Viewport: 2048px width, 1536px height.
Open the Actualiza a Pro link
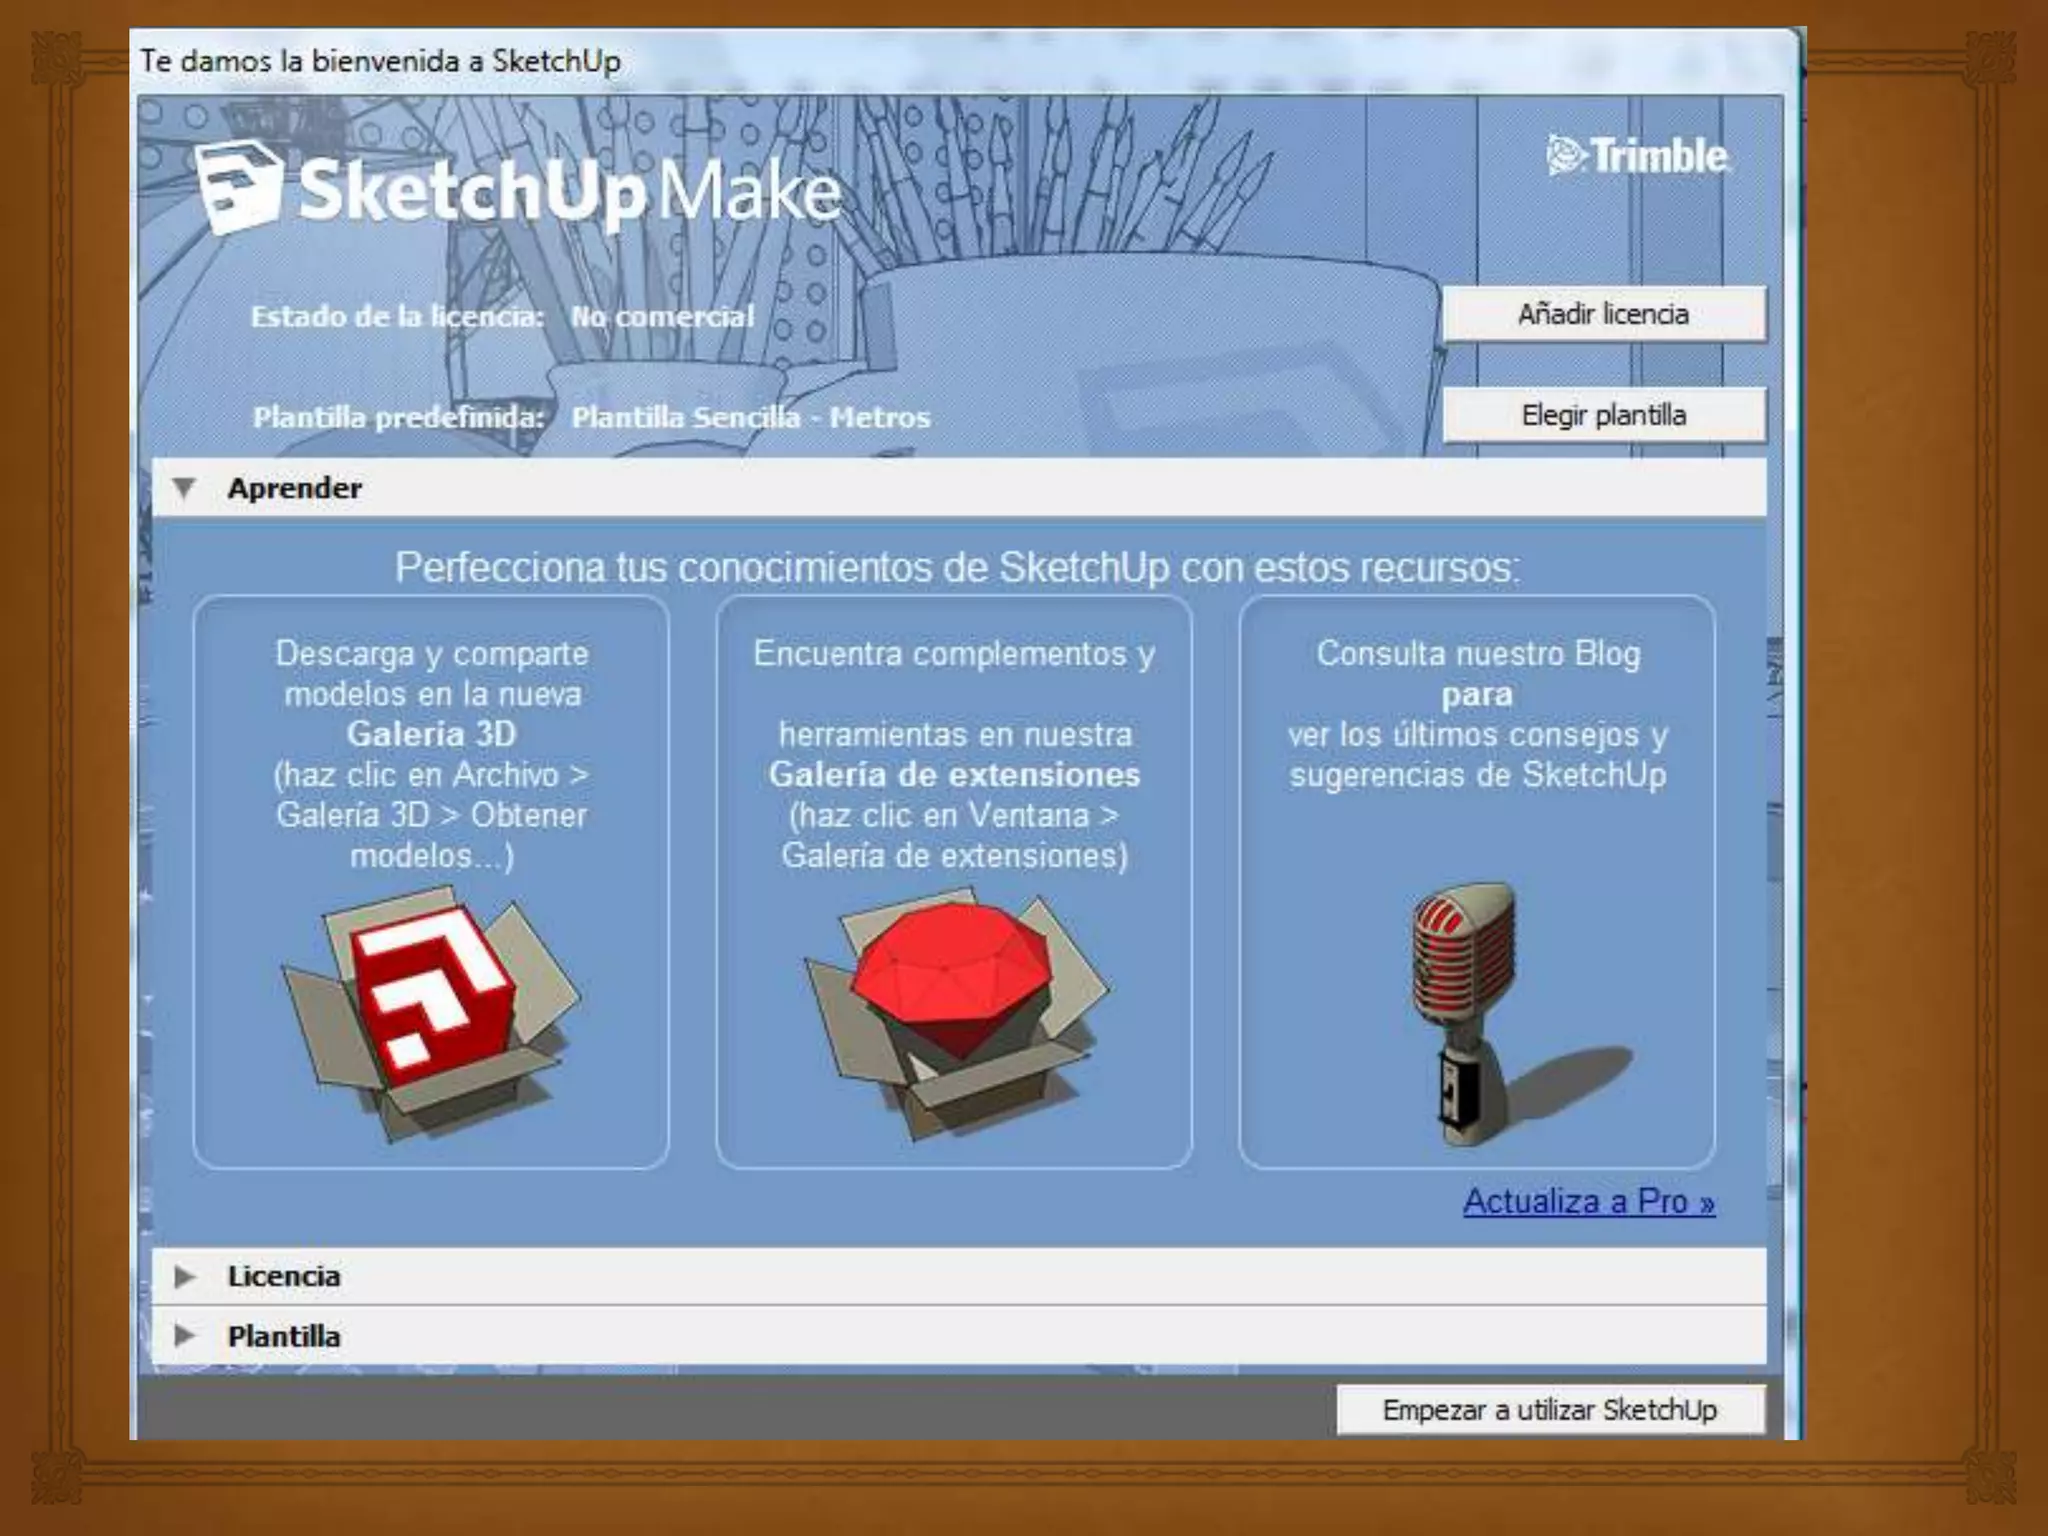pos(1588,1201)
